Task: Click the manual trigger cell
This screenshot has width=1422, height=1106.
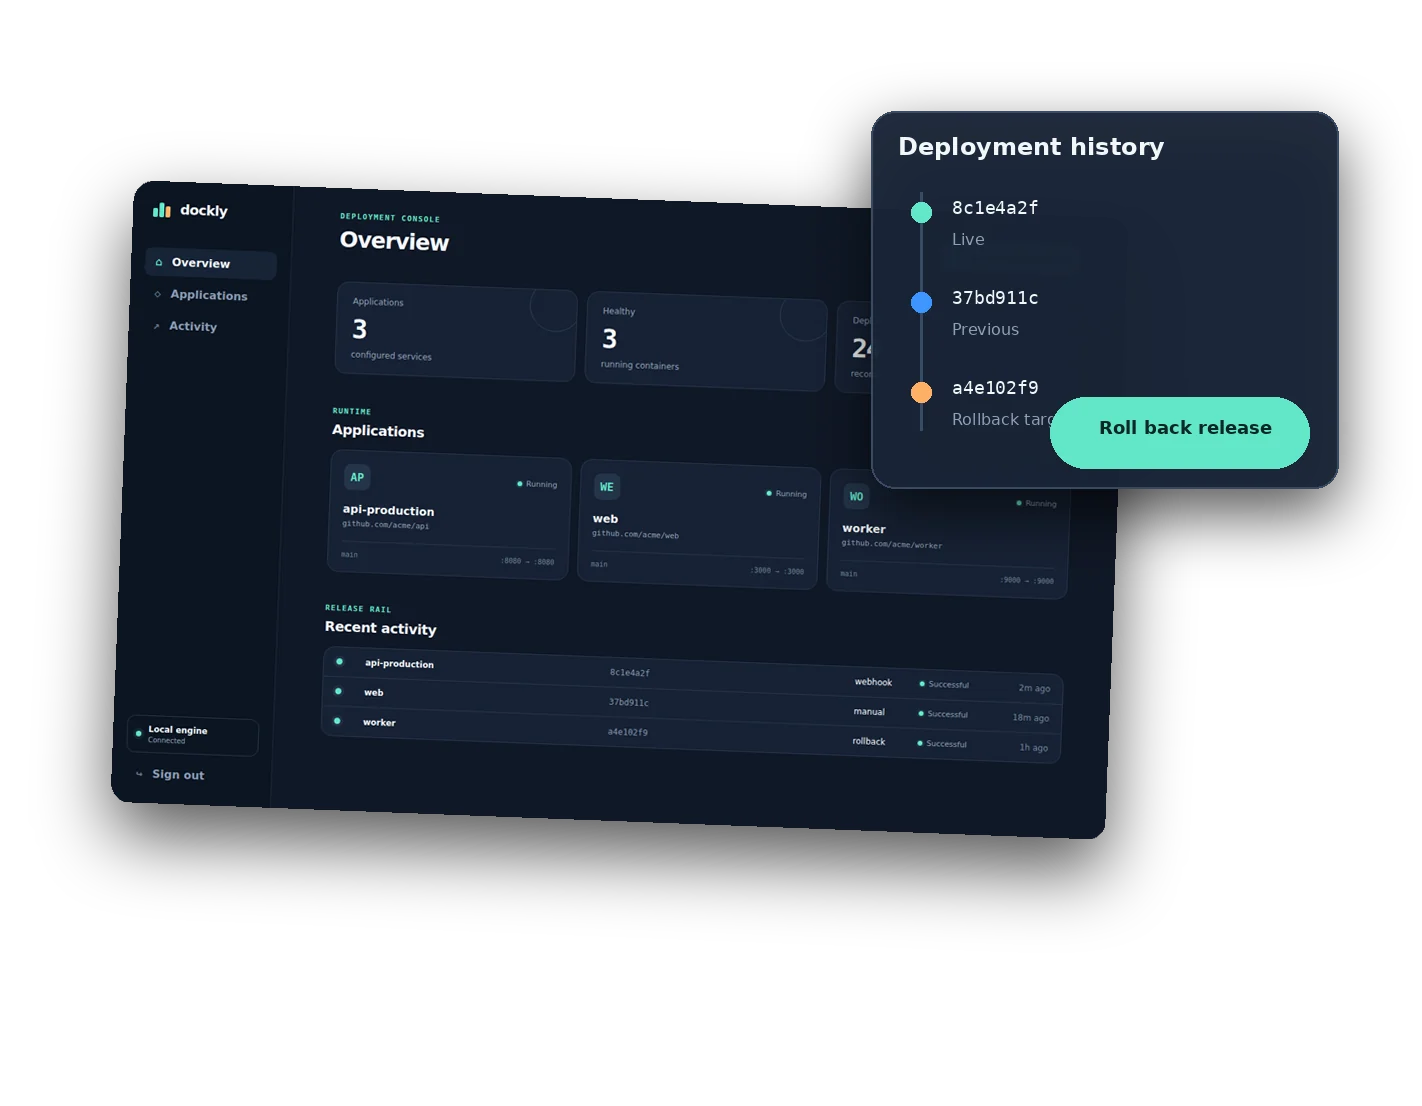Action: pyautogui.click(x=869, y=712)
